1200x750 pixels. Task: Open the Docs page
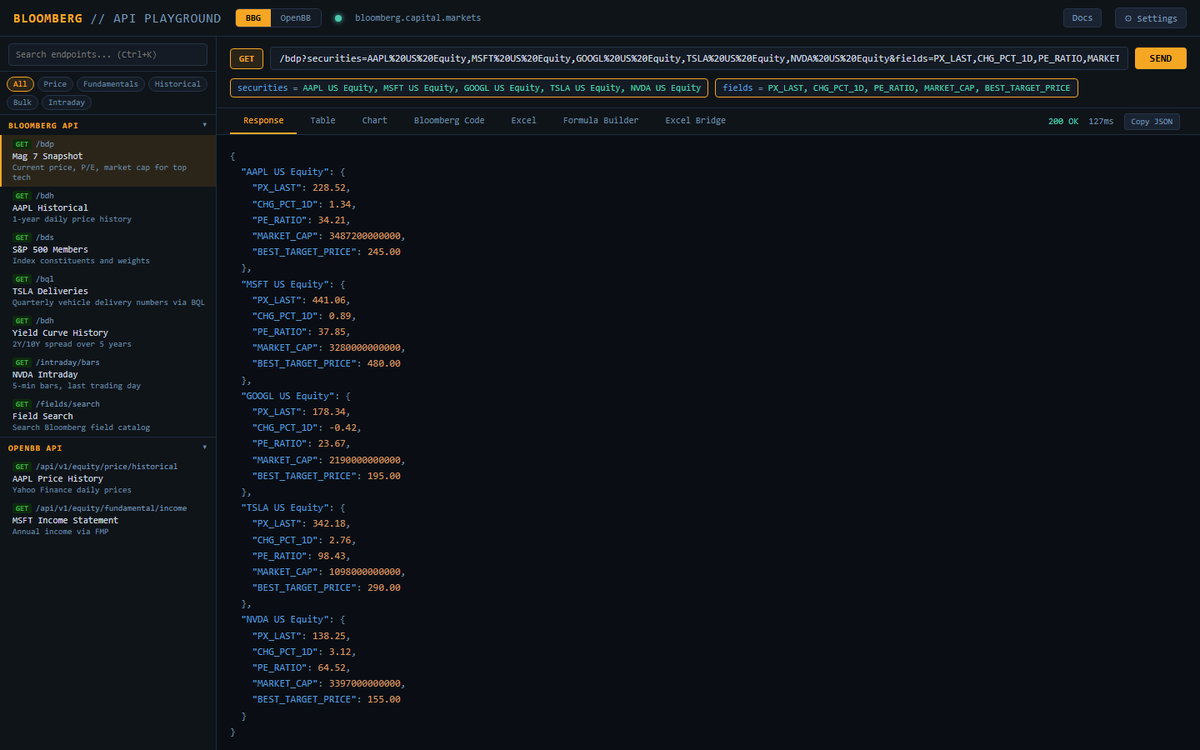(1082, 18)
